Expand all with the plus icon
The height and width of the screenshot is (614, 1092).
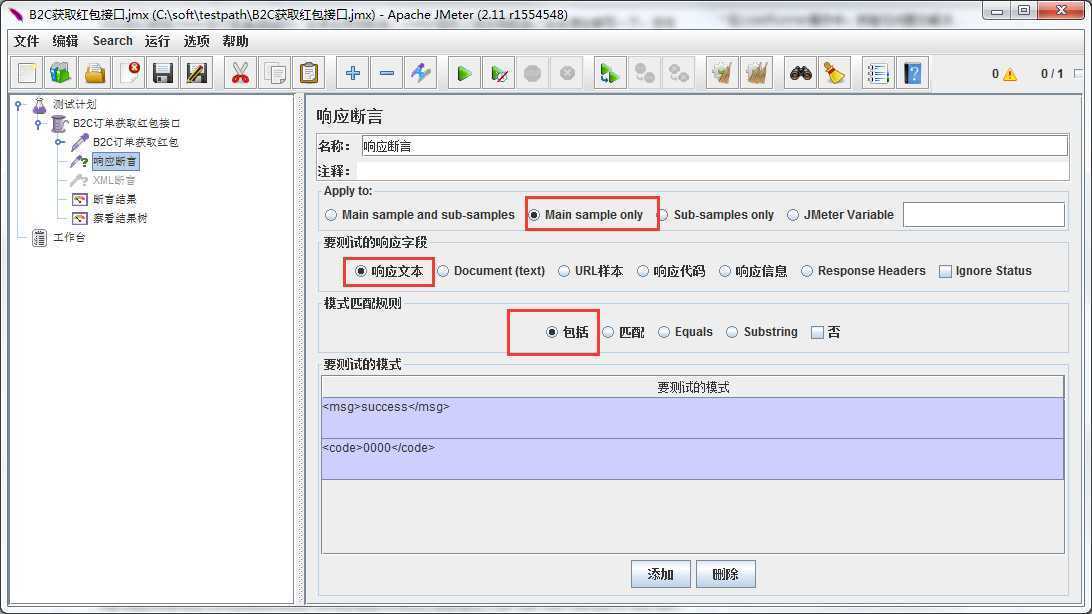[352, 72]
